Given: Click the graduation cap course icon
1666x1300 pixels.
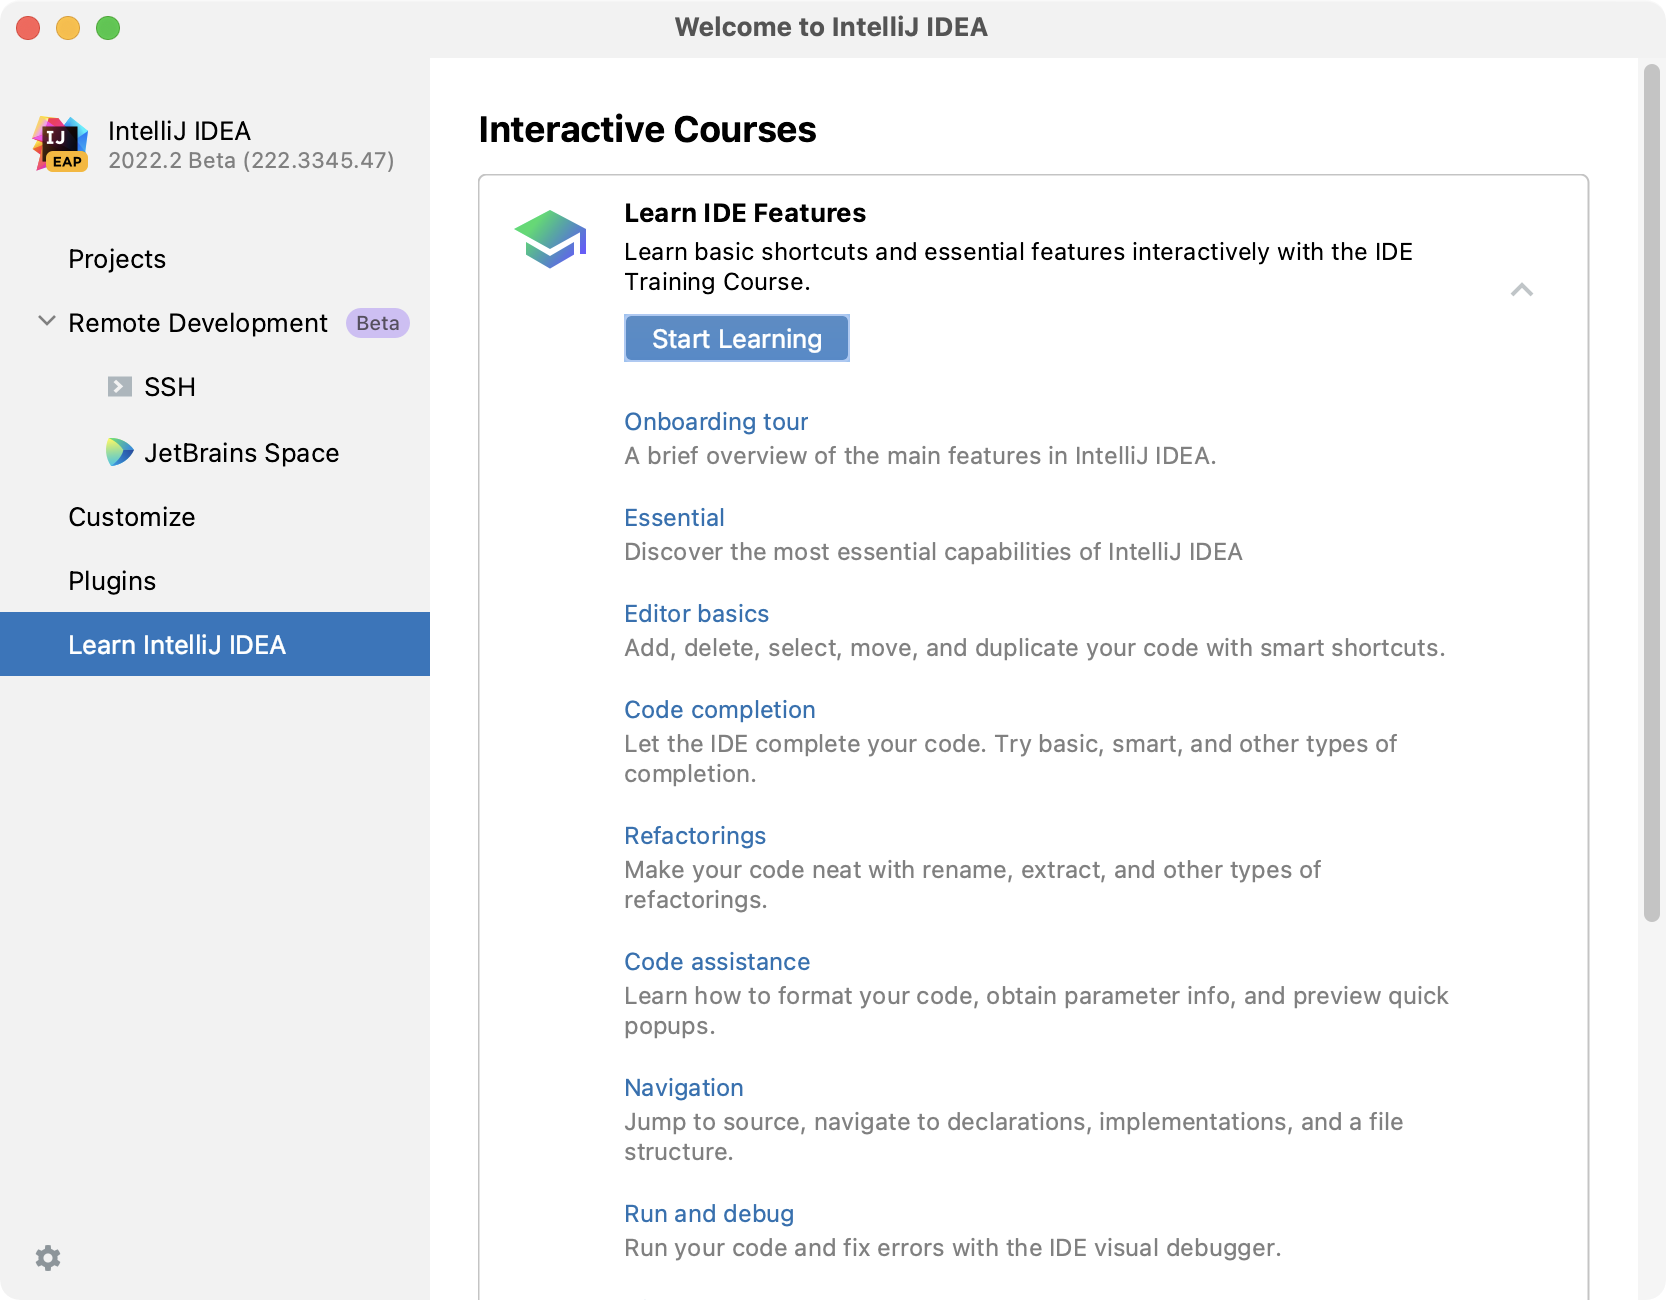Looking at the screenshot, I should point(550,239).
